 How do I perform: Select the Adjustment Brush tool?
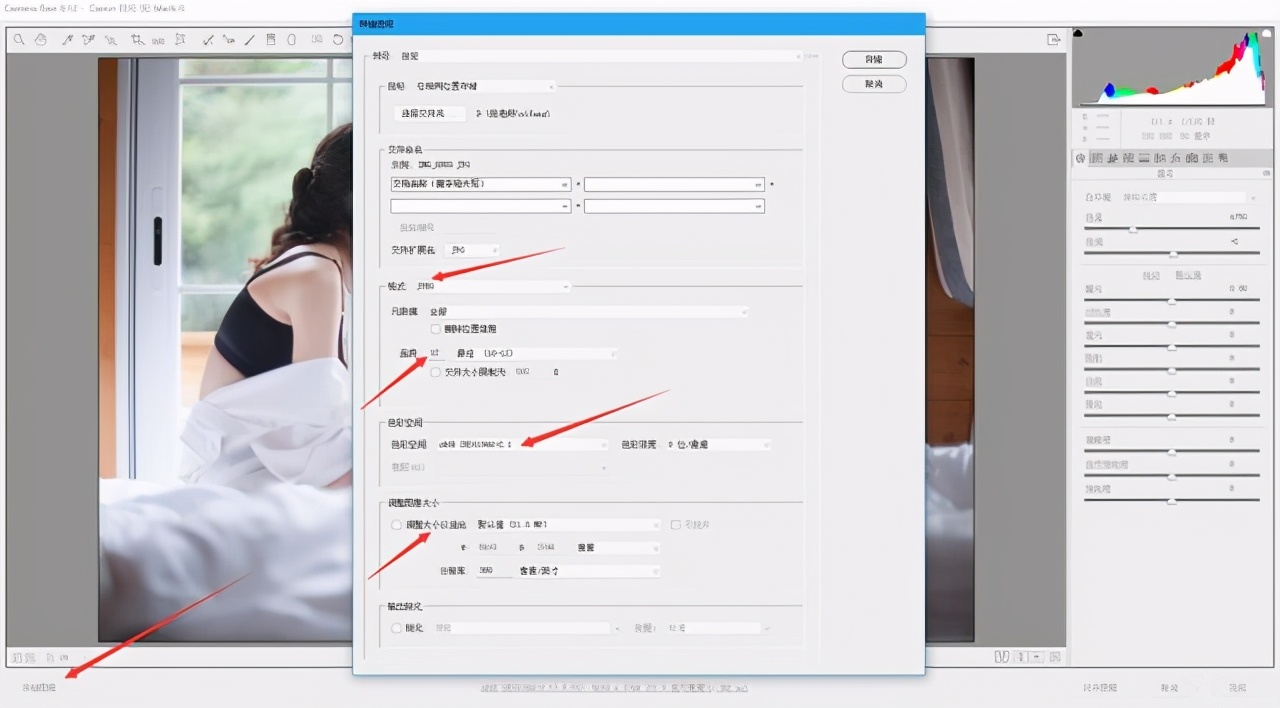[250, 40]
